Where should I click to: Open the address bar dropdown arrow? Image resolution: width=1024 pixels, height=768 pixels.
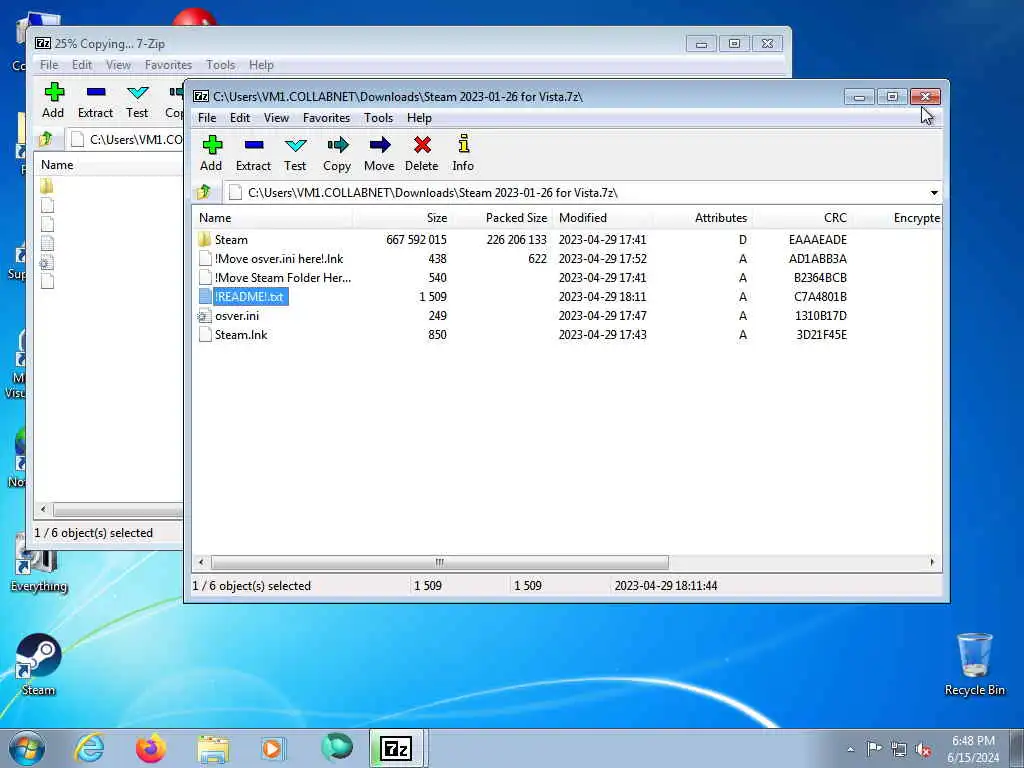[934, 193]
